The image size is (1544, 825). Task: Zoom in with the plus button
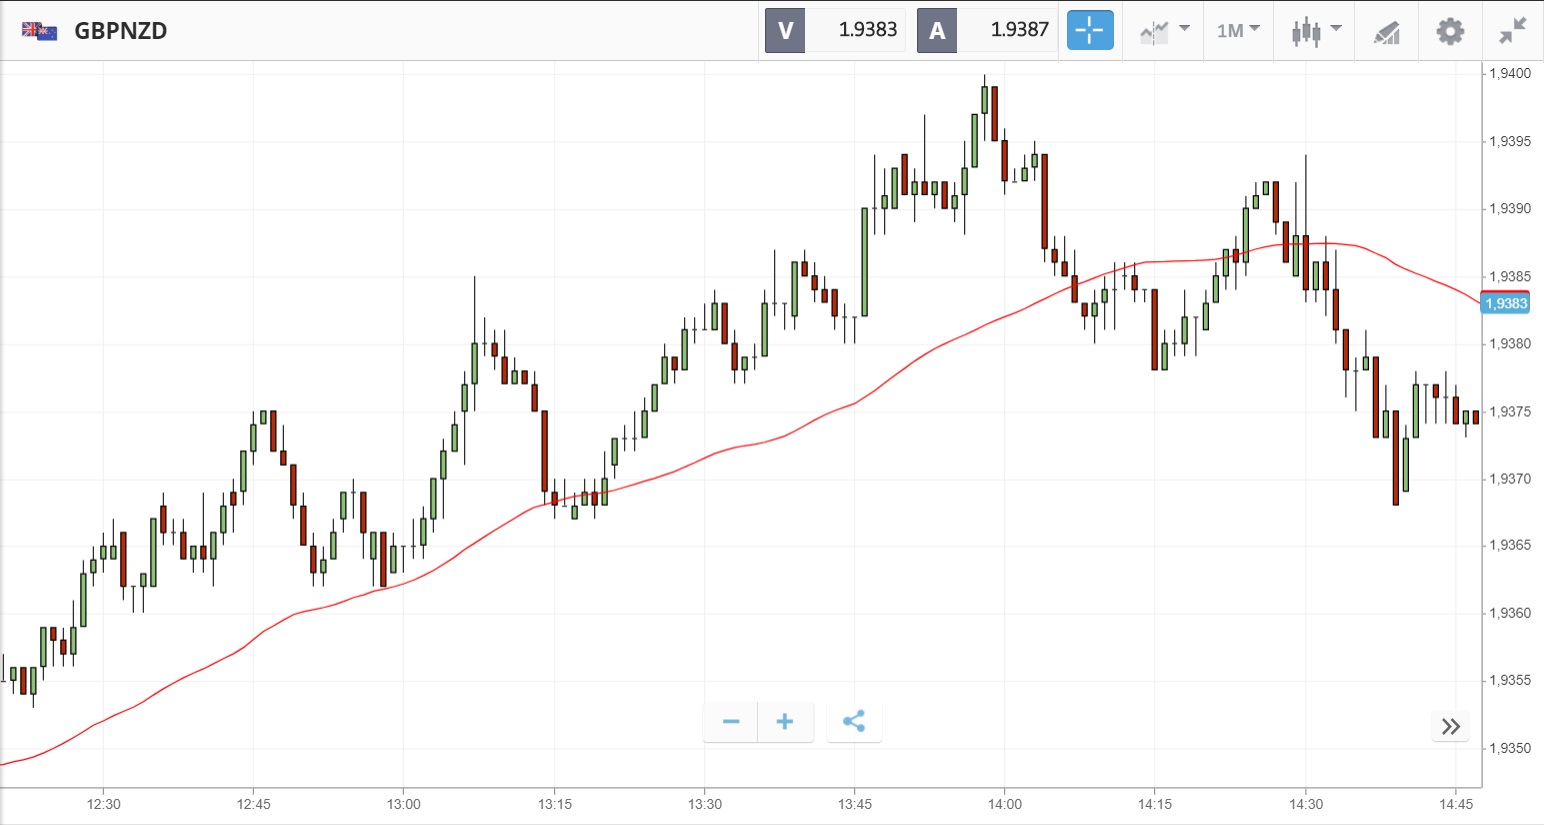[x=785, y=722]
